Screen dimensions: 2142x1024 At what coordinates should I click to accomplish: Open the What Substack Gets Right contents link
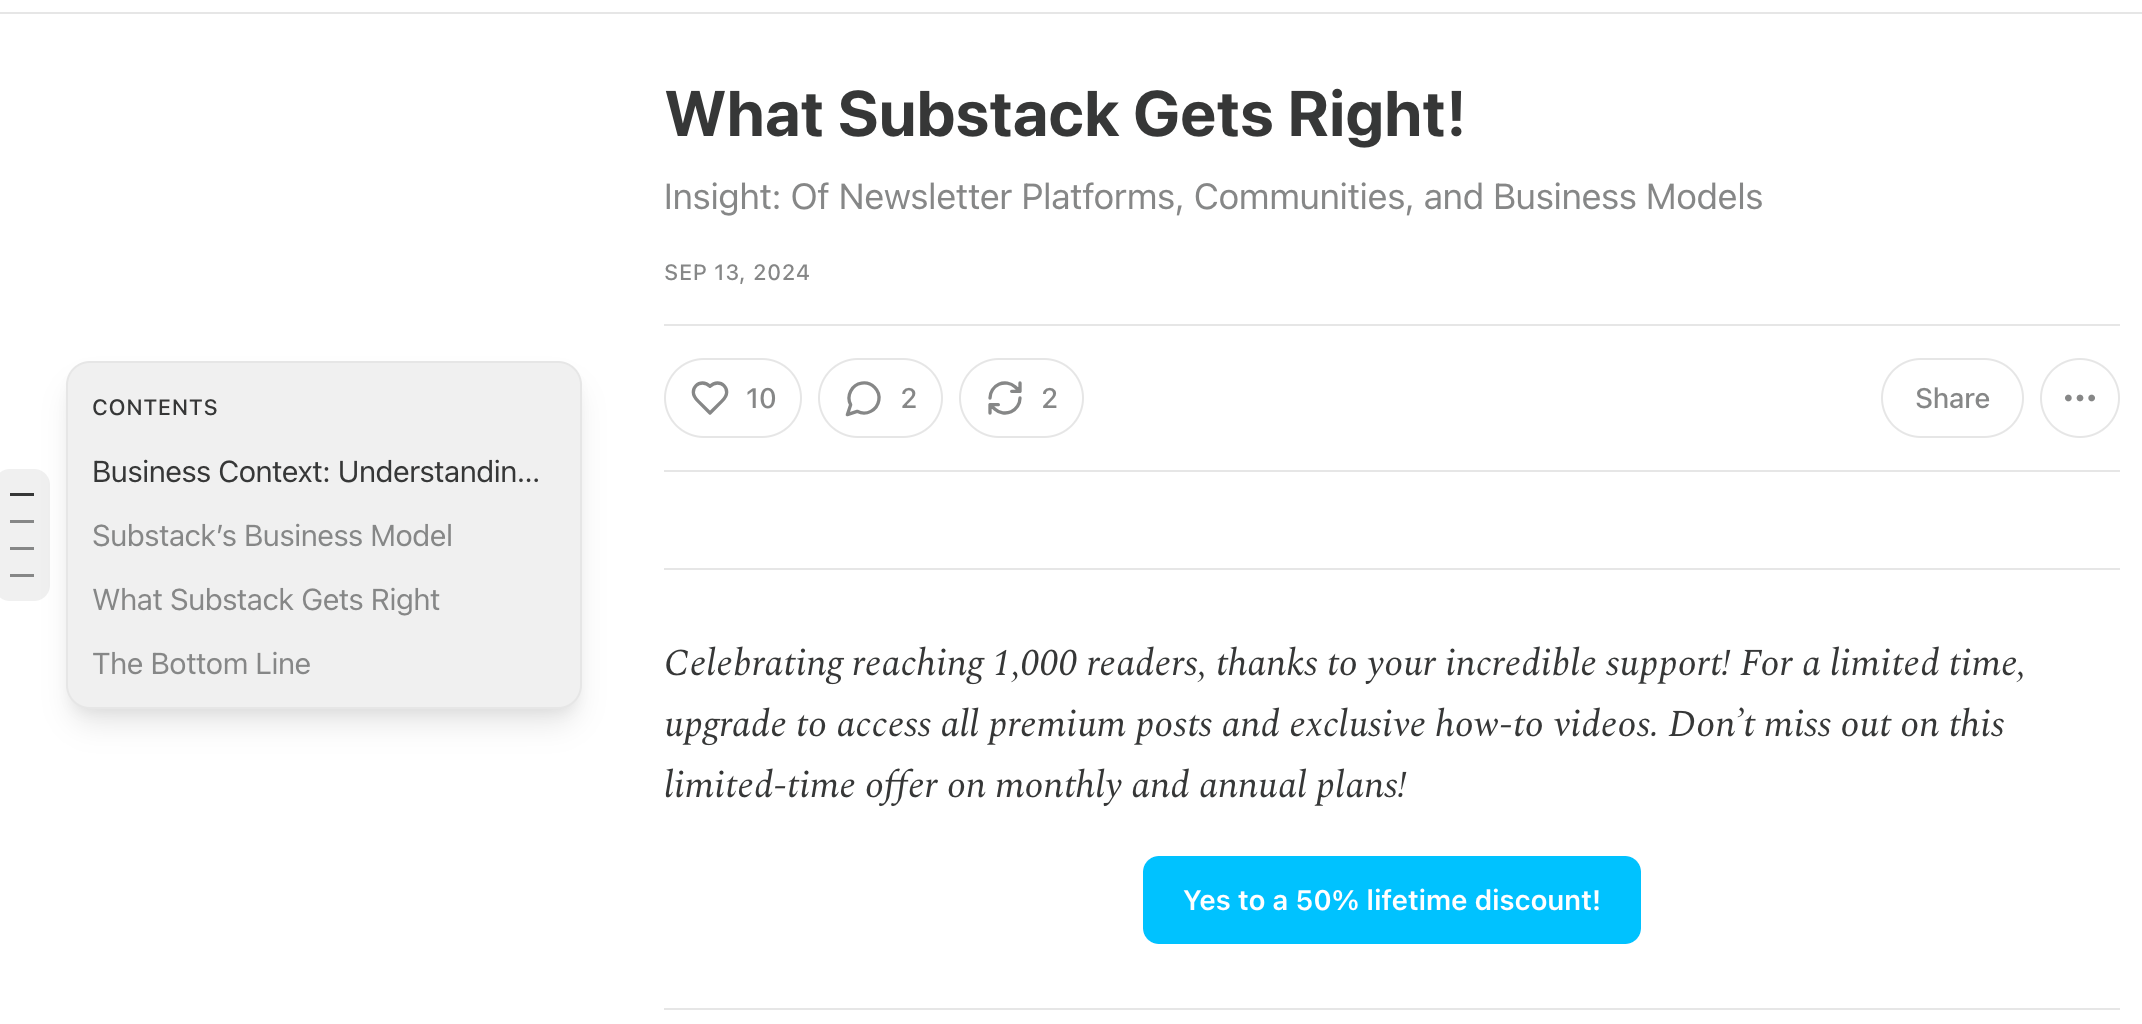coord(266,599)
